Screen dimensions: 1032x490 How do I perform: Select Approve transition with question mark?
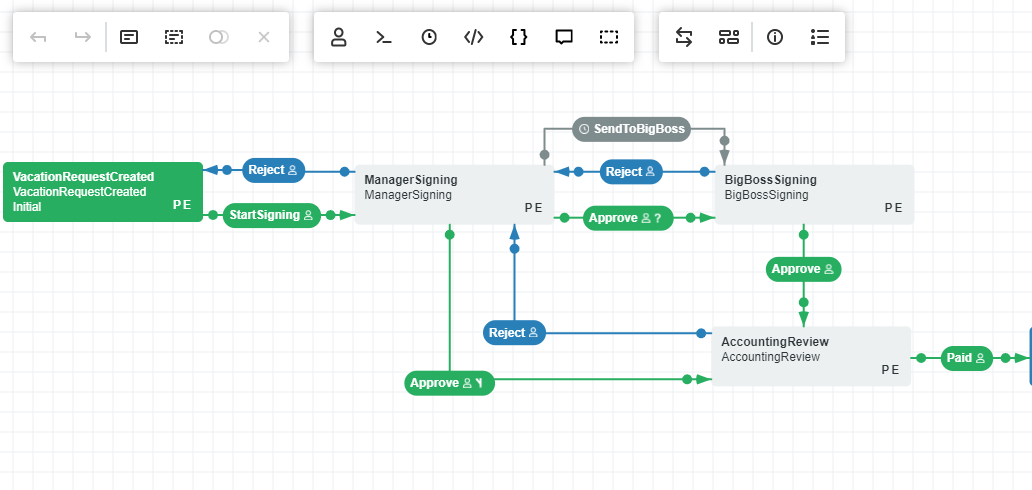coord(629,218)
